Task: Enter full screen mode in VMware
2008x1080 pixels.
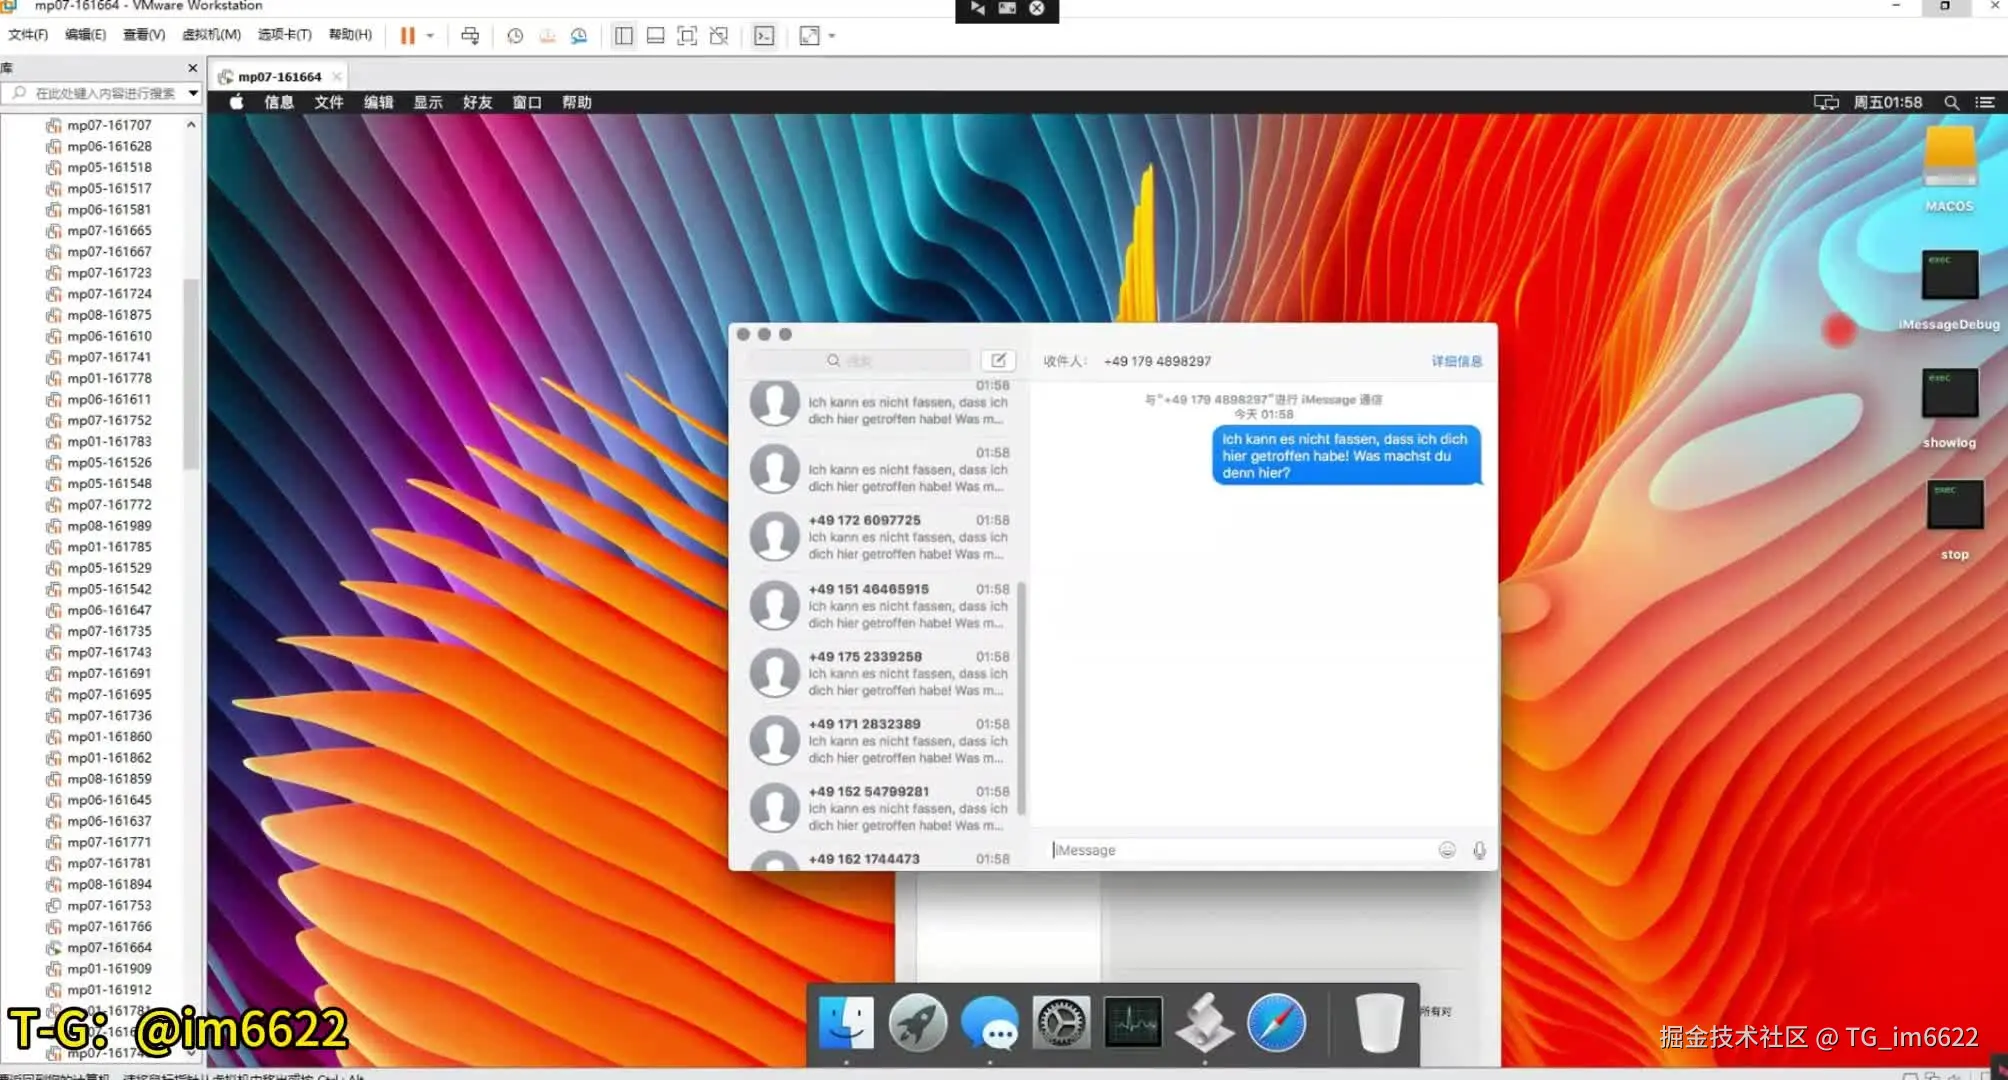Action: [x=687, y=36]
